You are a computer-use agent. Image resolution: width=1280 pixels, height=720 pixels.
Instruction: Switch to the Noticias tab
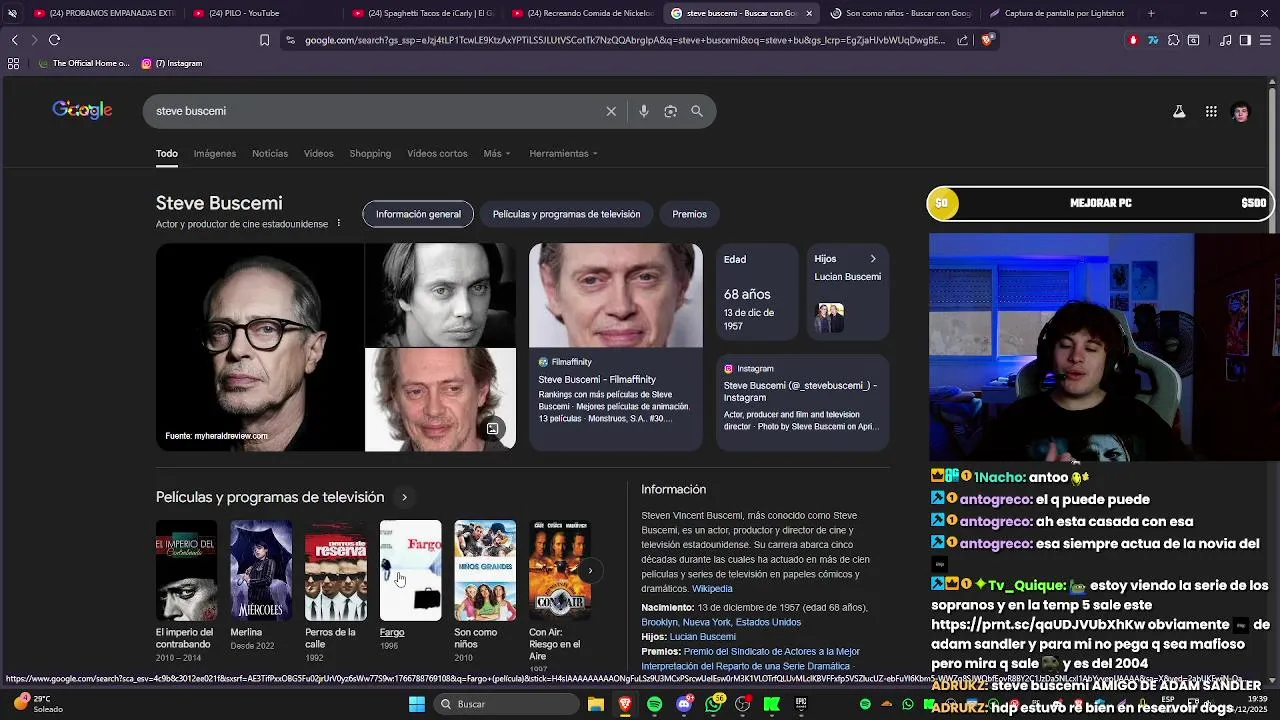click(270, 153)
